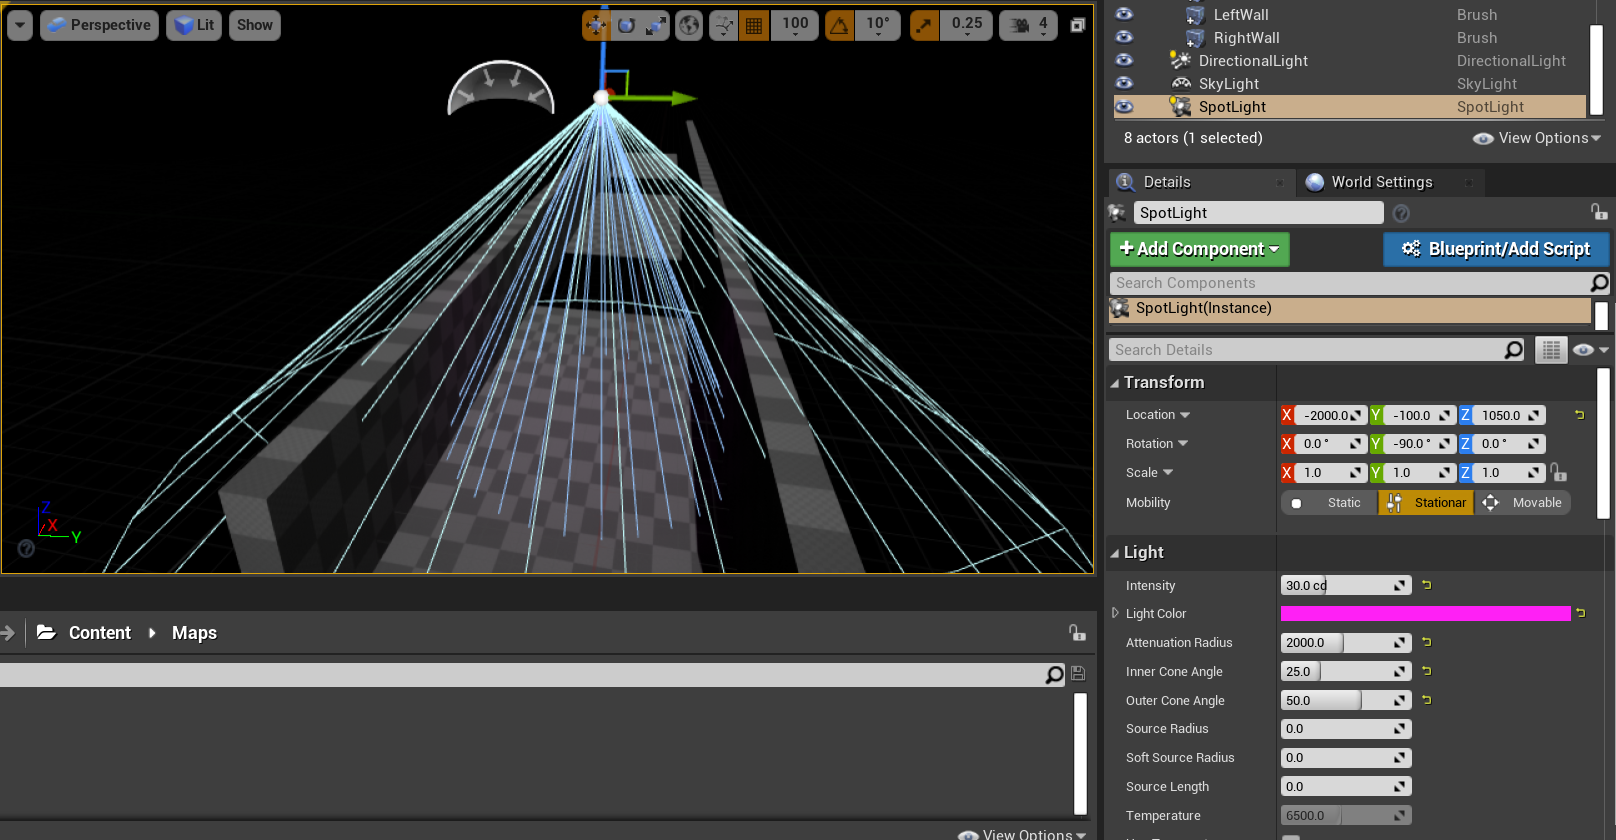Select the scale gizmo tool
The width and height of the screenshot is (1616, 840).
(x=655, y=26)
